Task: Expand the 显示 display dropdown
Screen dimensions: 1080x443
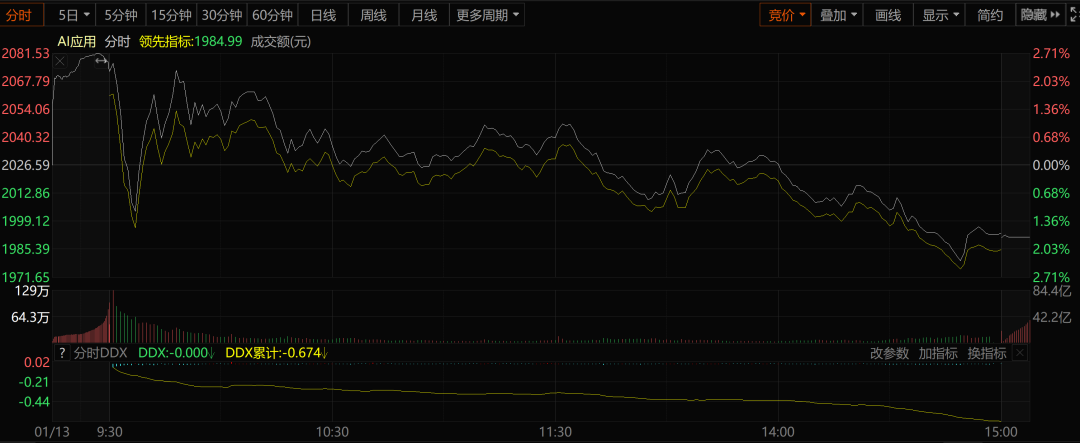Action: (x=941, y=15)
